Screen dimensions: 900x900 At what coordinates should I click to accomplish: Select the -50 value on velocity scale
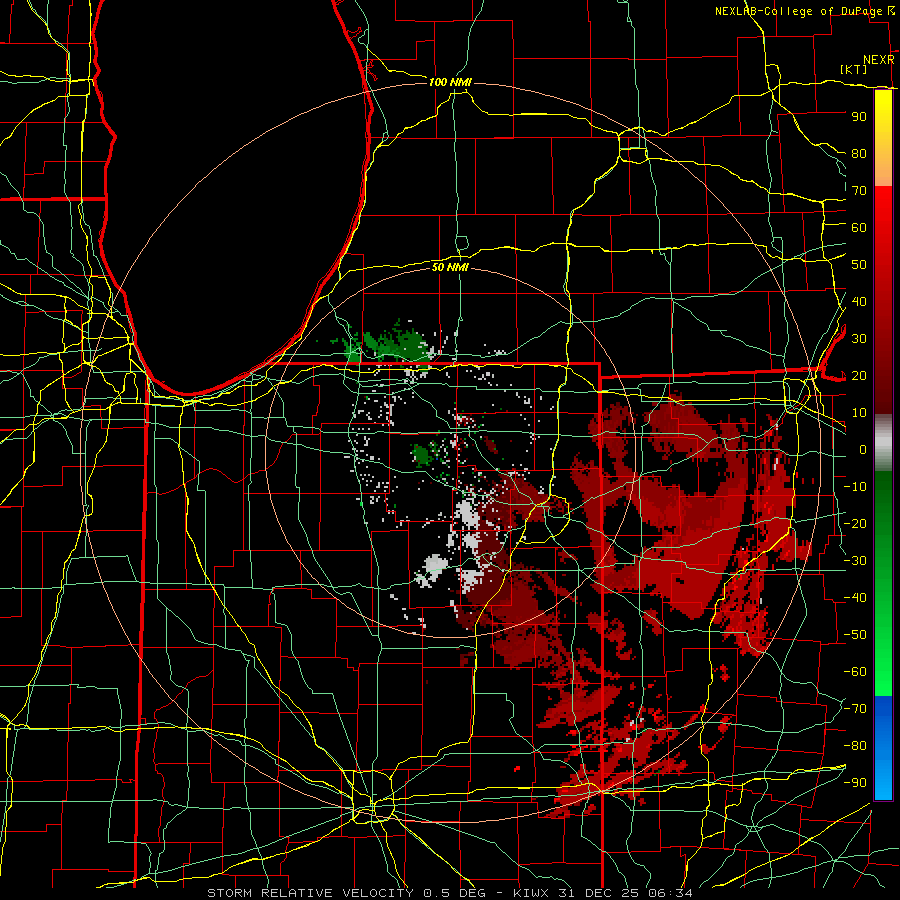click(x=855, y=635)
